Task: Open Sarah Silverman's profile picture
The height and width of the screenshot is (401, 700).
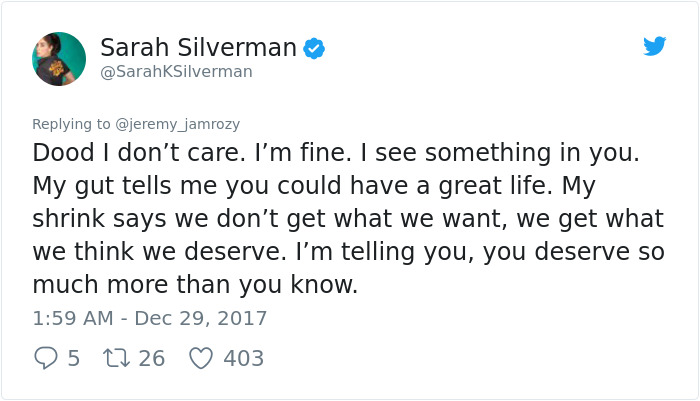Action: [x=59, y=59]
